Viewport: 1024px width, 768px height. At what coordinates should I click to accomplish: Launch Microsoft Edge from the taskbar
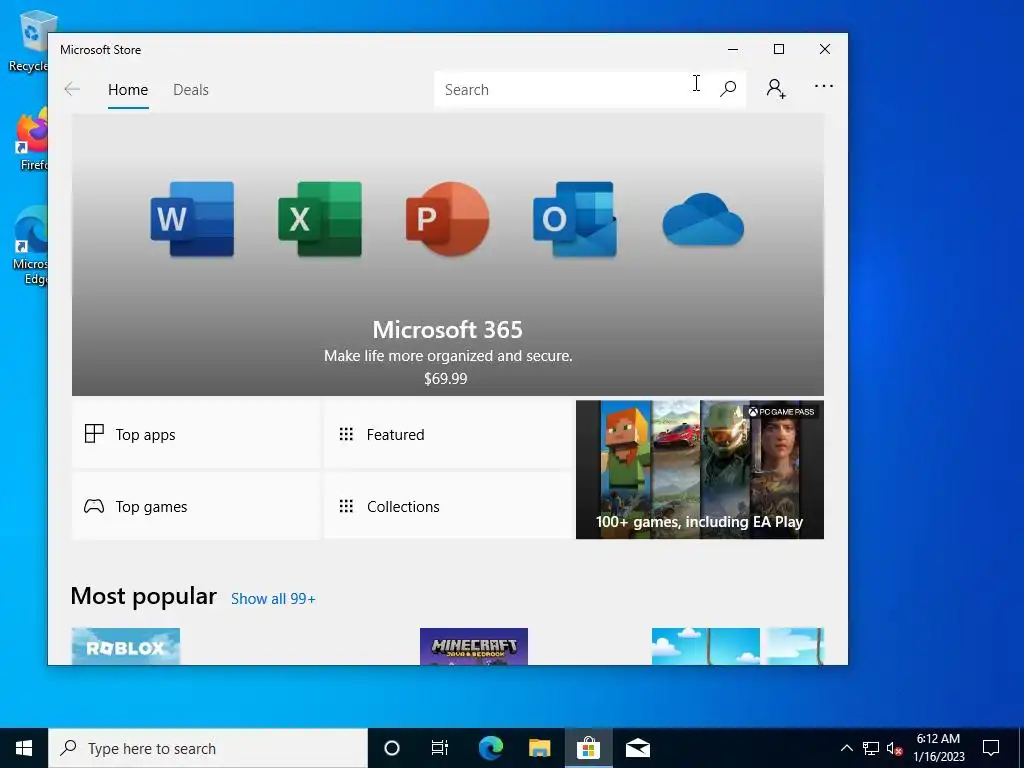click(x=491, y=748)
